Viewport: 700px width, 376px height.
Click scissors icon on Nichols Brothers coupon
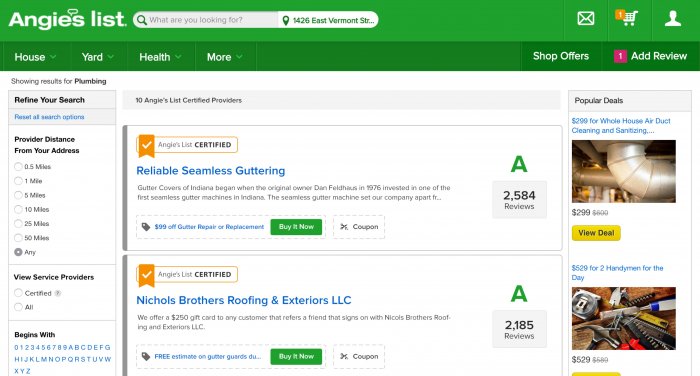[x=344, y=356]
